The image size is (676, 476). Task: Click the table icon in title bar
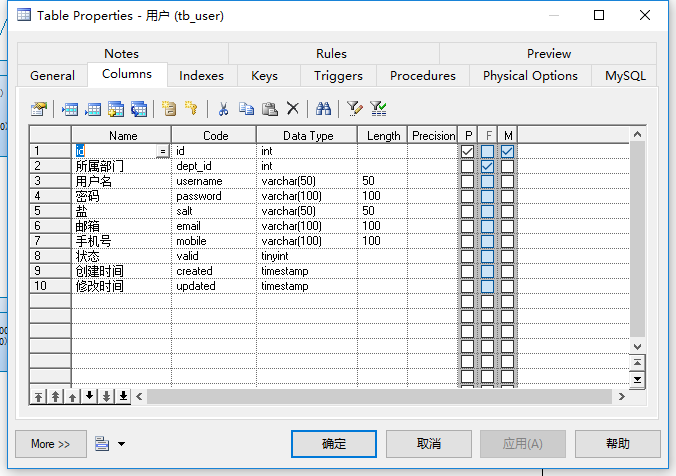[x=24, y=15]
